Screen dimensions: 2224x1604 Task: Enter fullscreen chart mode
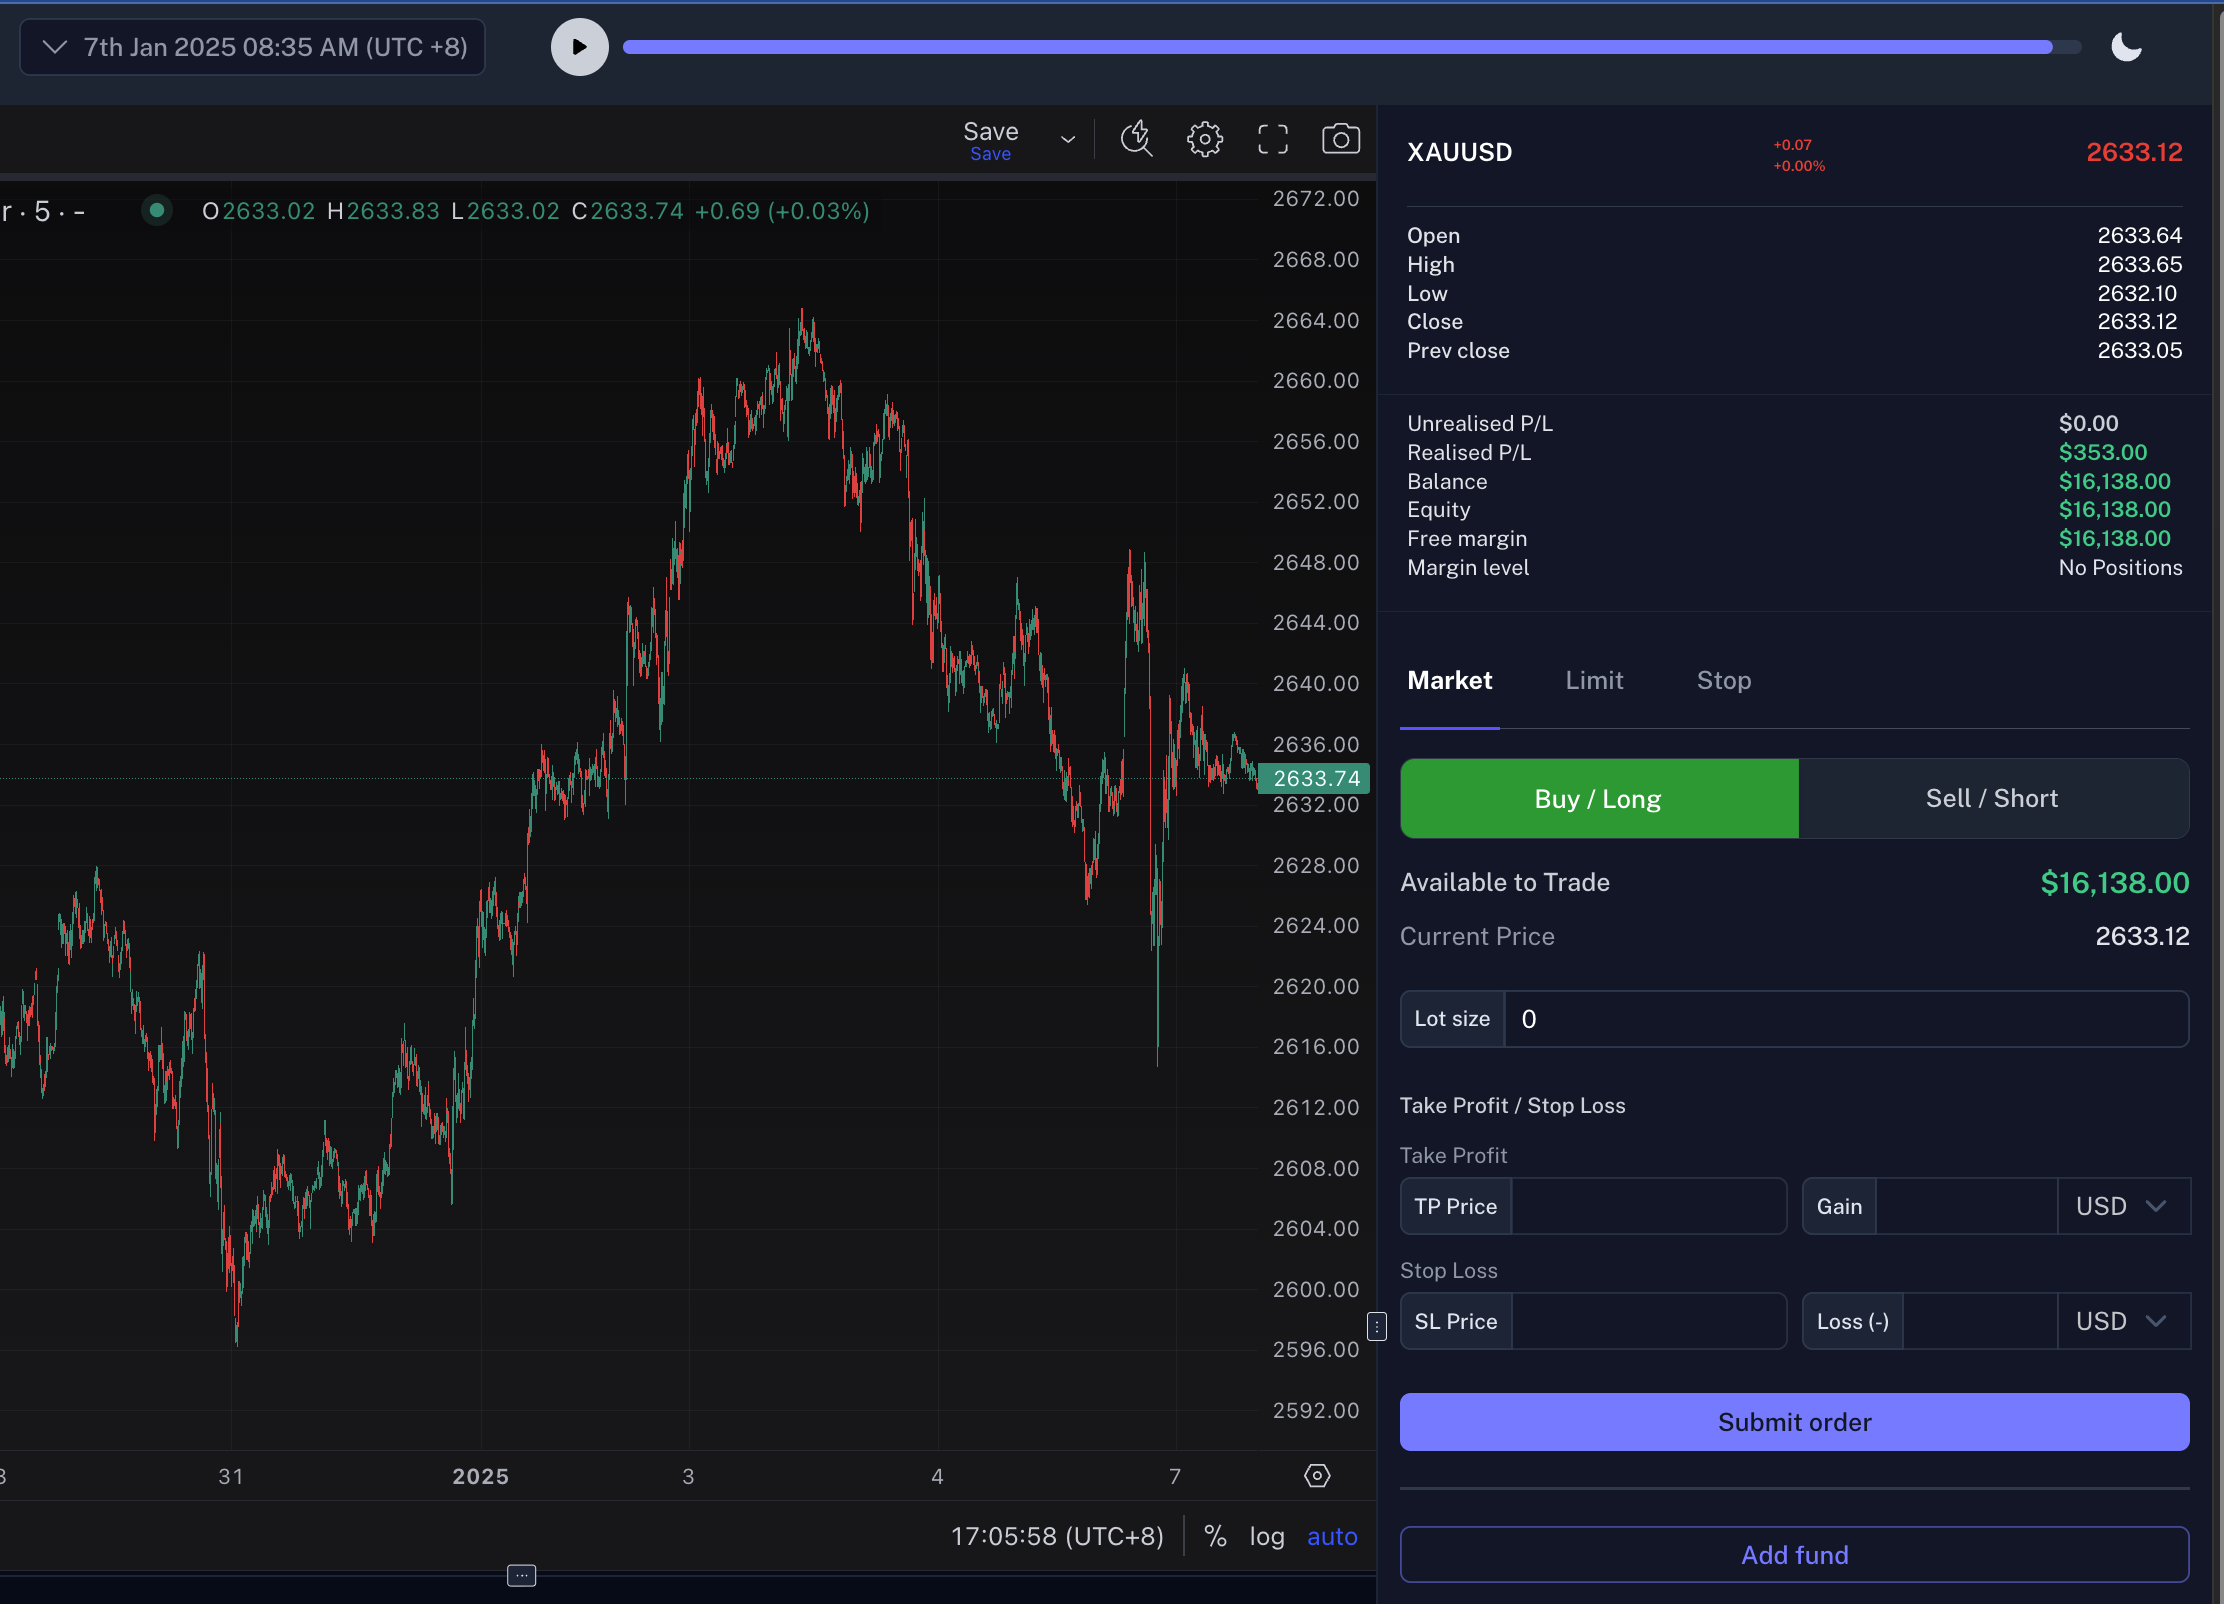pos(1272,139)
